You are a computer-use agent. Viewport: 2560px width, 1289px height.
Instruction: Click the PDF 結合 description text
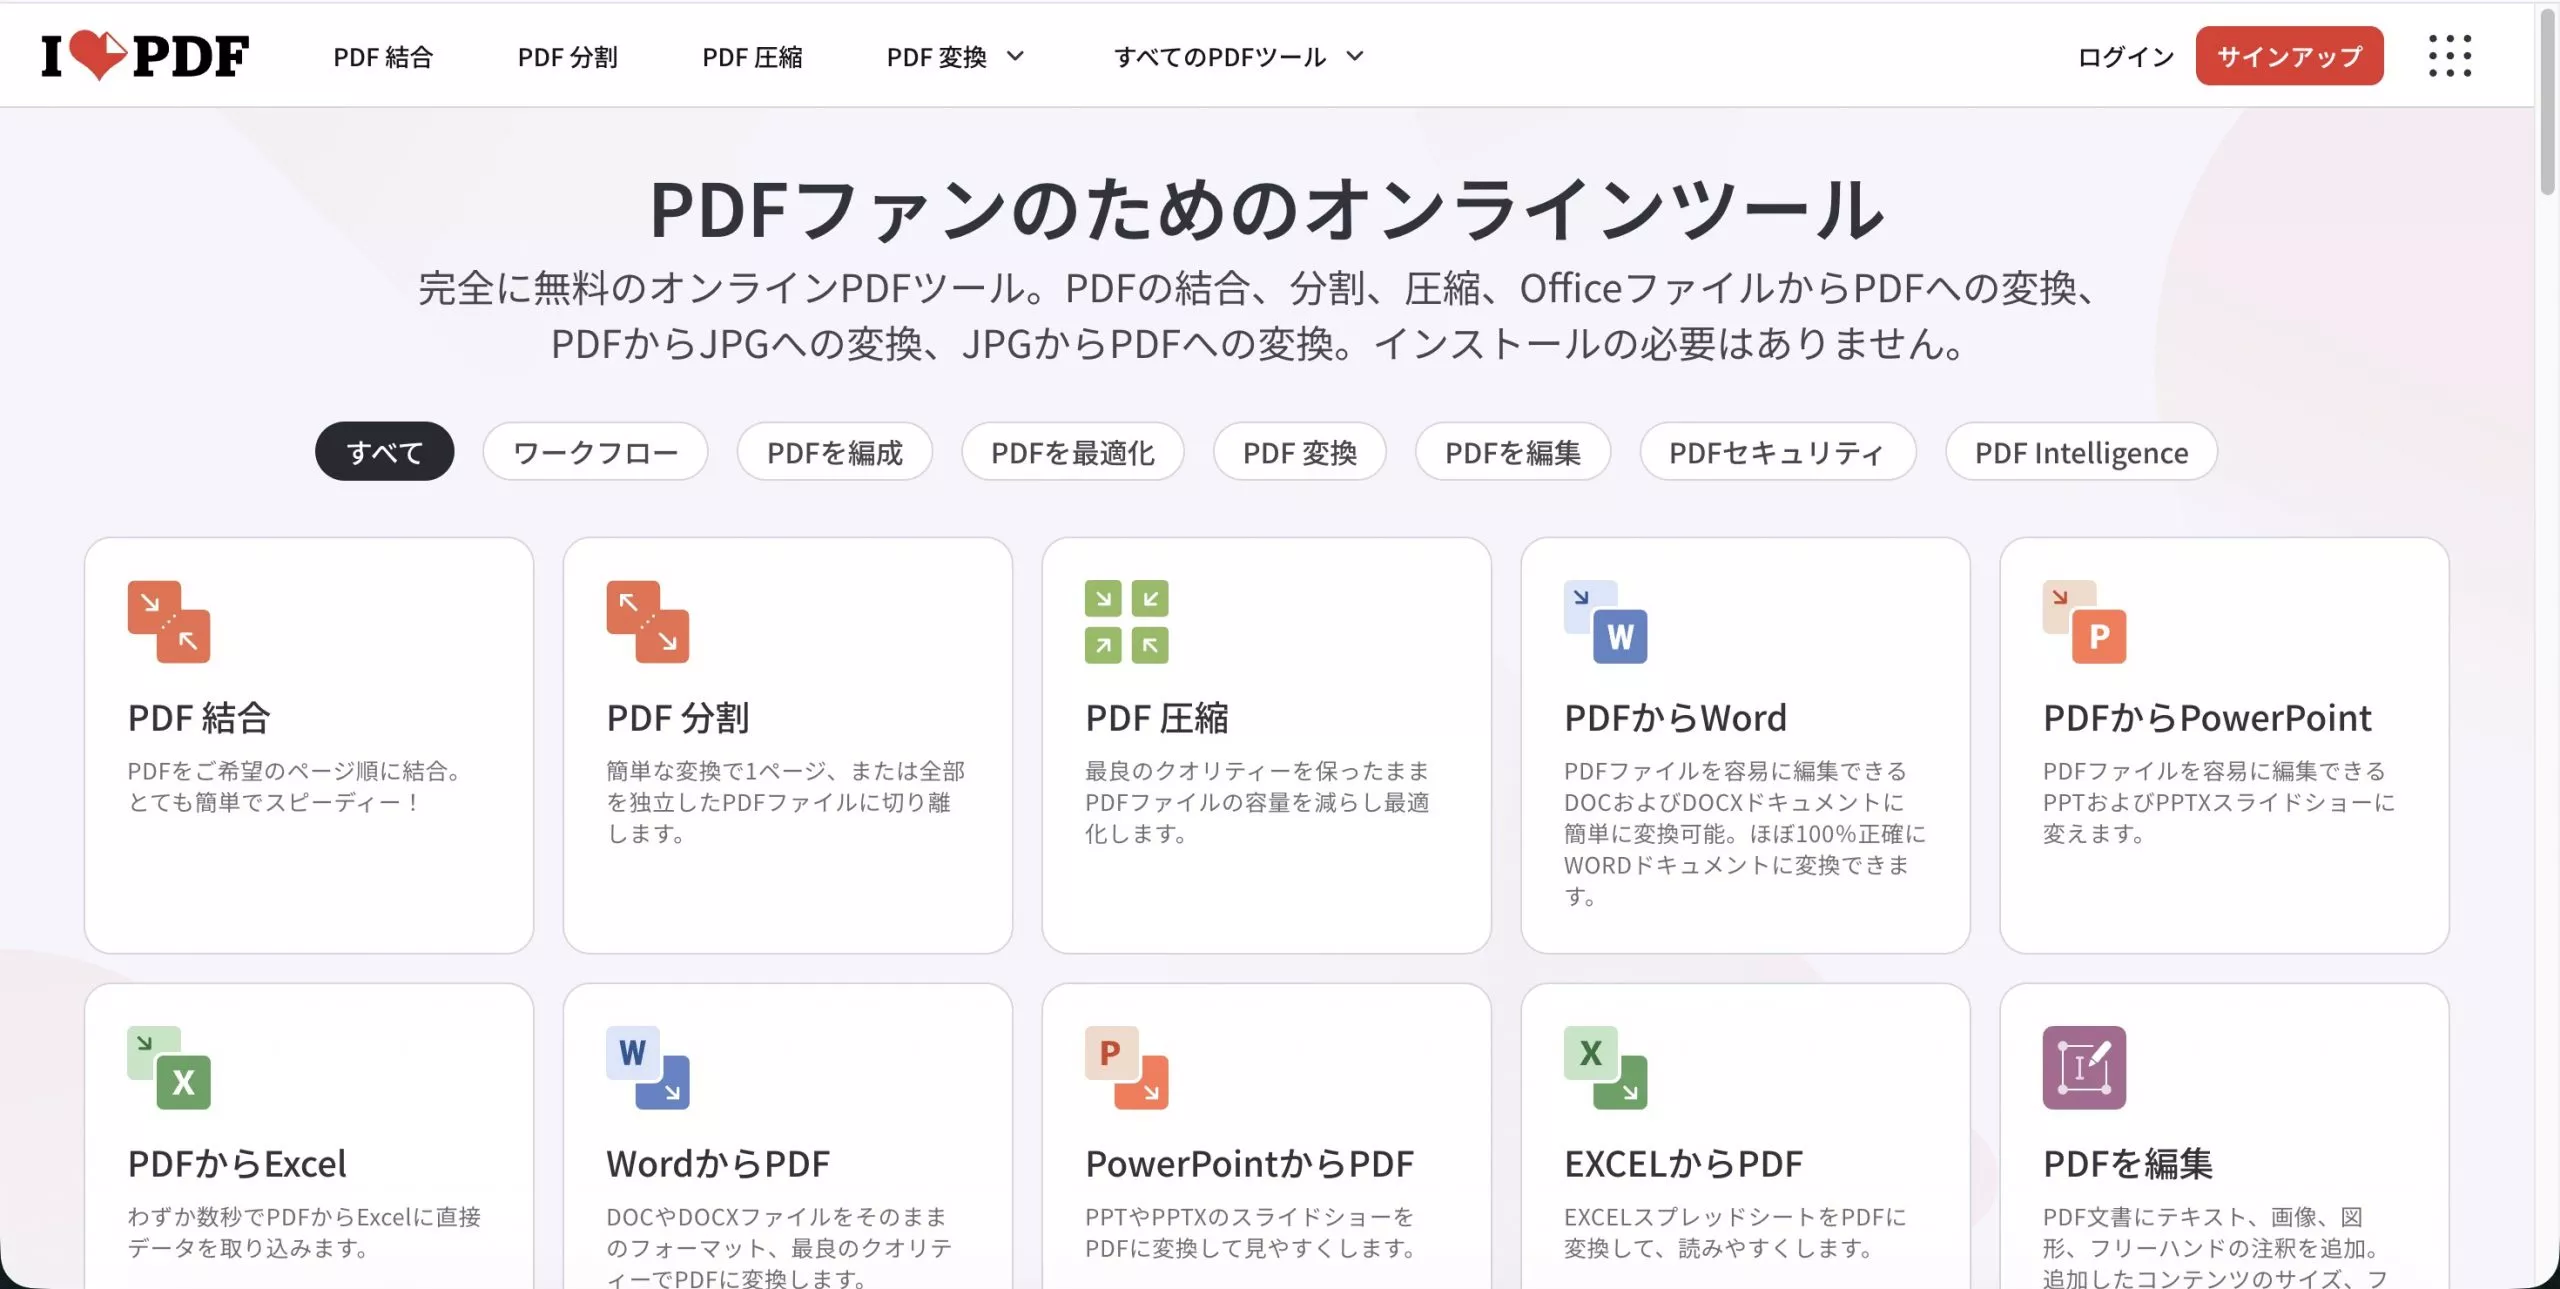tap(296, 786)
